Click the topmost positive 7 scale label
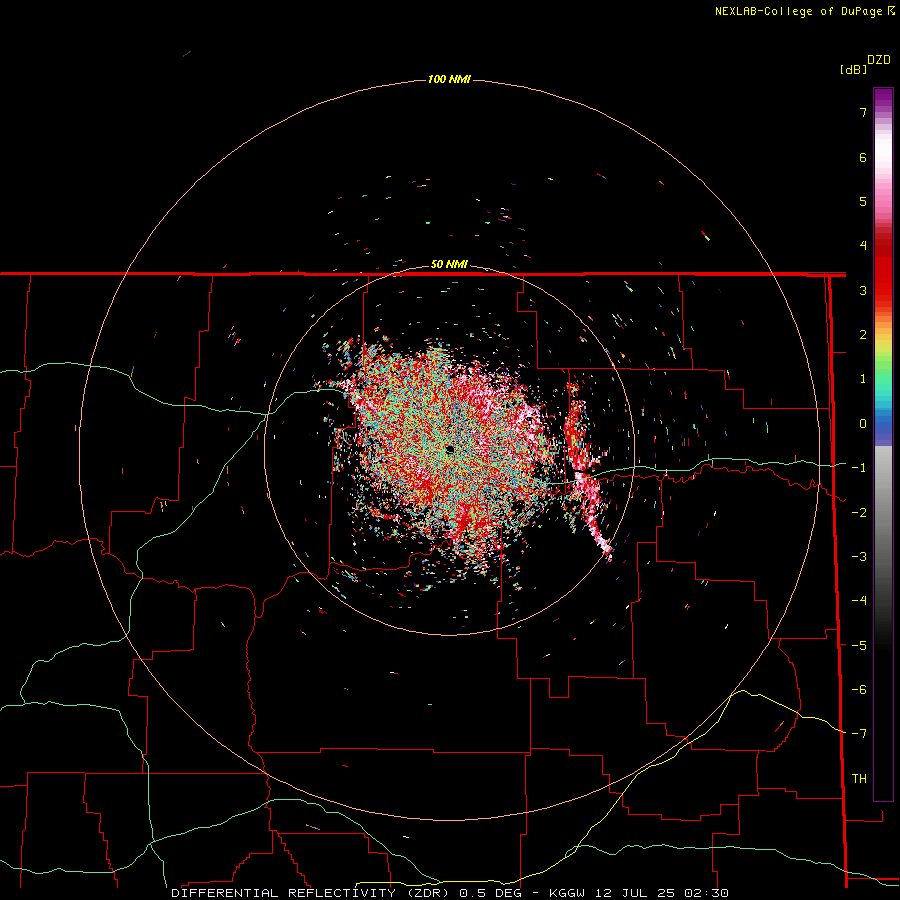The height and width of the screenshot is (900, 900). click(x=863, y=112)
